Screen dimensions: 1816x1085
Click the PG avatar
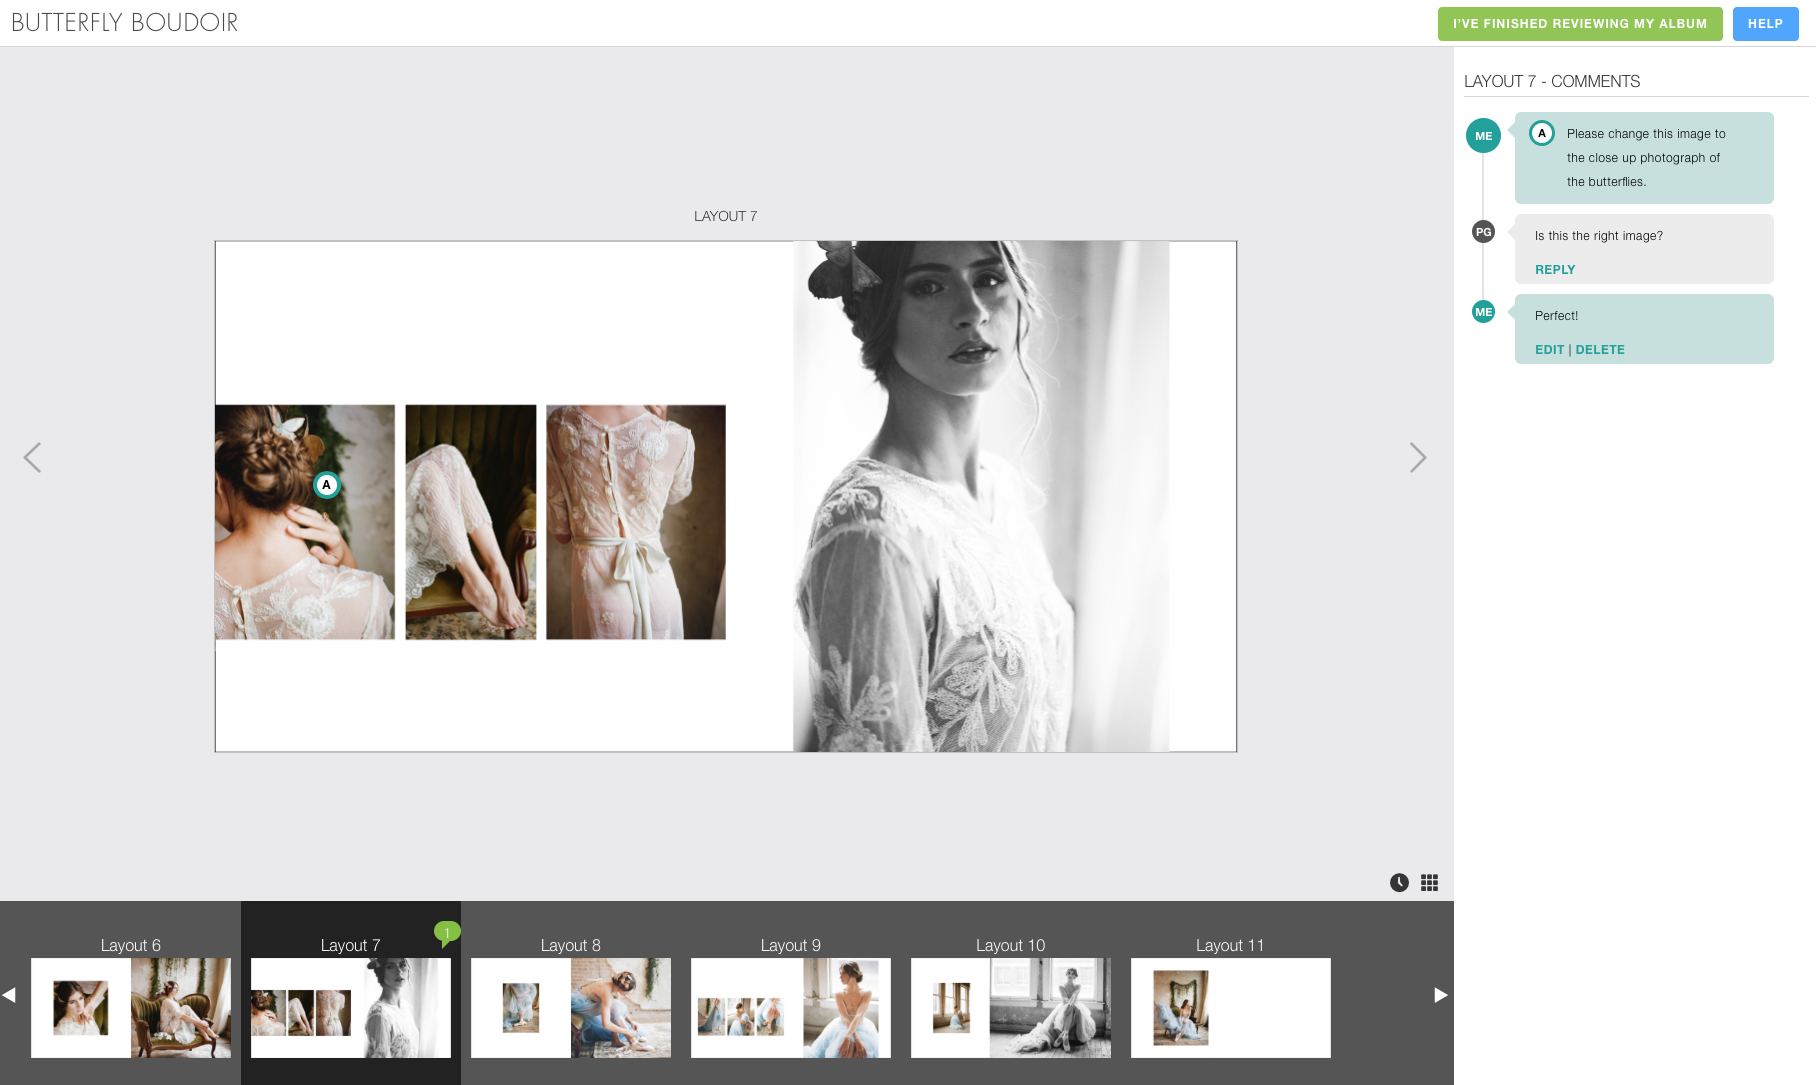pyautogui.click(x=1483, y=232)
